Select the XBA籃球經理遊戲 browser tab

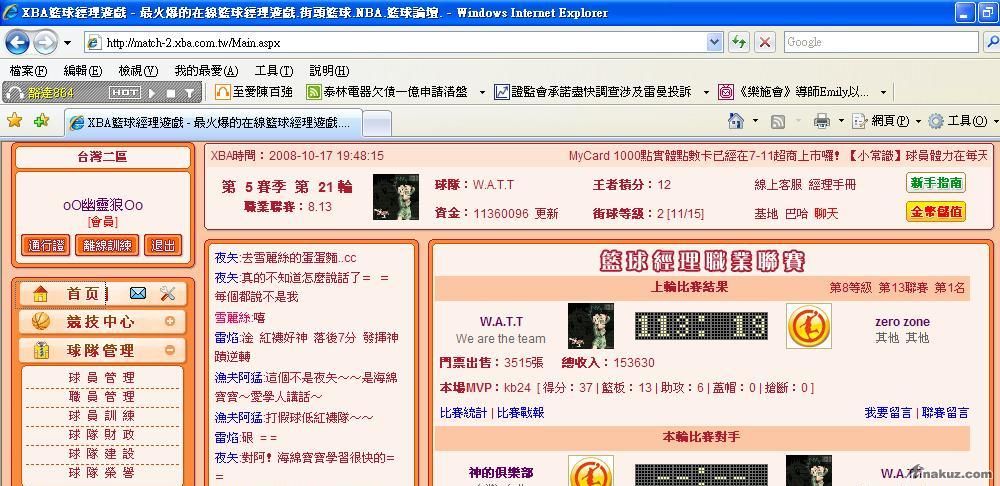(214, 122)
